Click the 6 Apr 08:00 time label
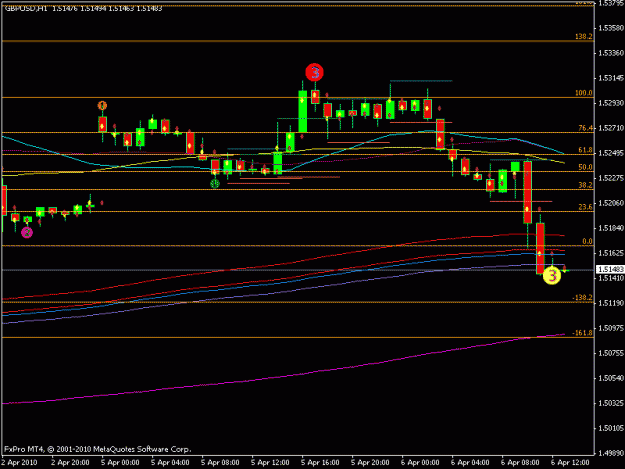This screenshot has width=625, height=469. pyautogui.click(x=520, y=463)
